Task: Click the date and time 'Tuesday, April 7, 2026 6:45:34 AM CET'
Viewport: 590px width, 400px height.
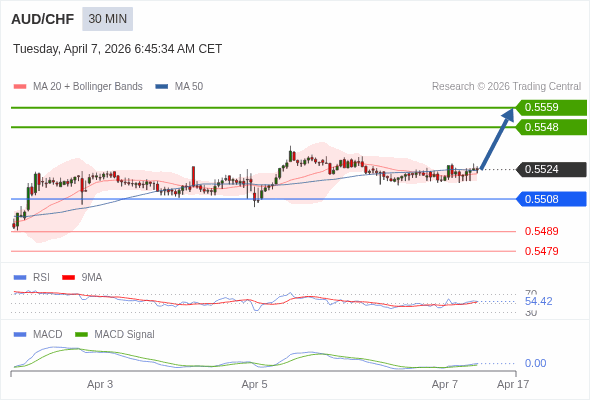Action: 117,49
